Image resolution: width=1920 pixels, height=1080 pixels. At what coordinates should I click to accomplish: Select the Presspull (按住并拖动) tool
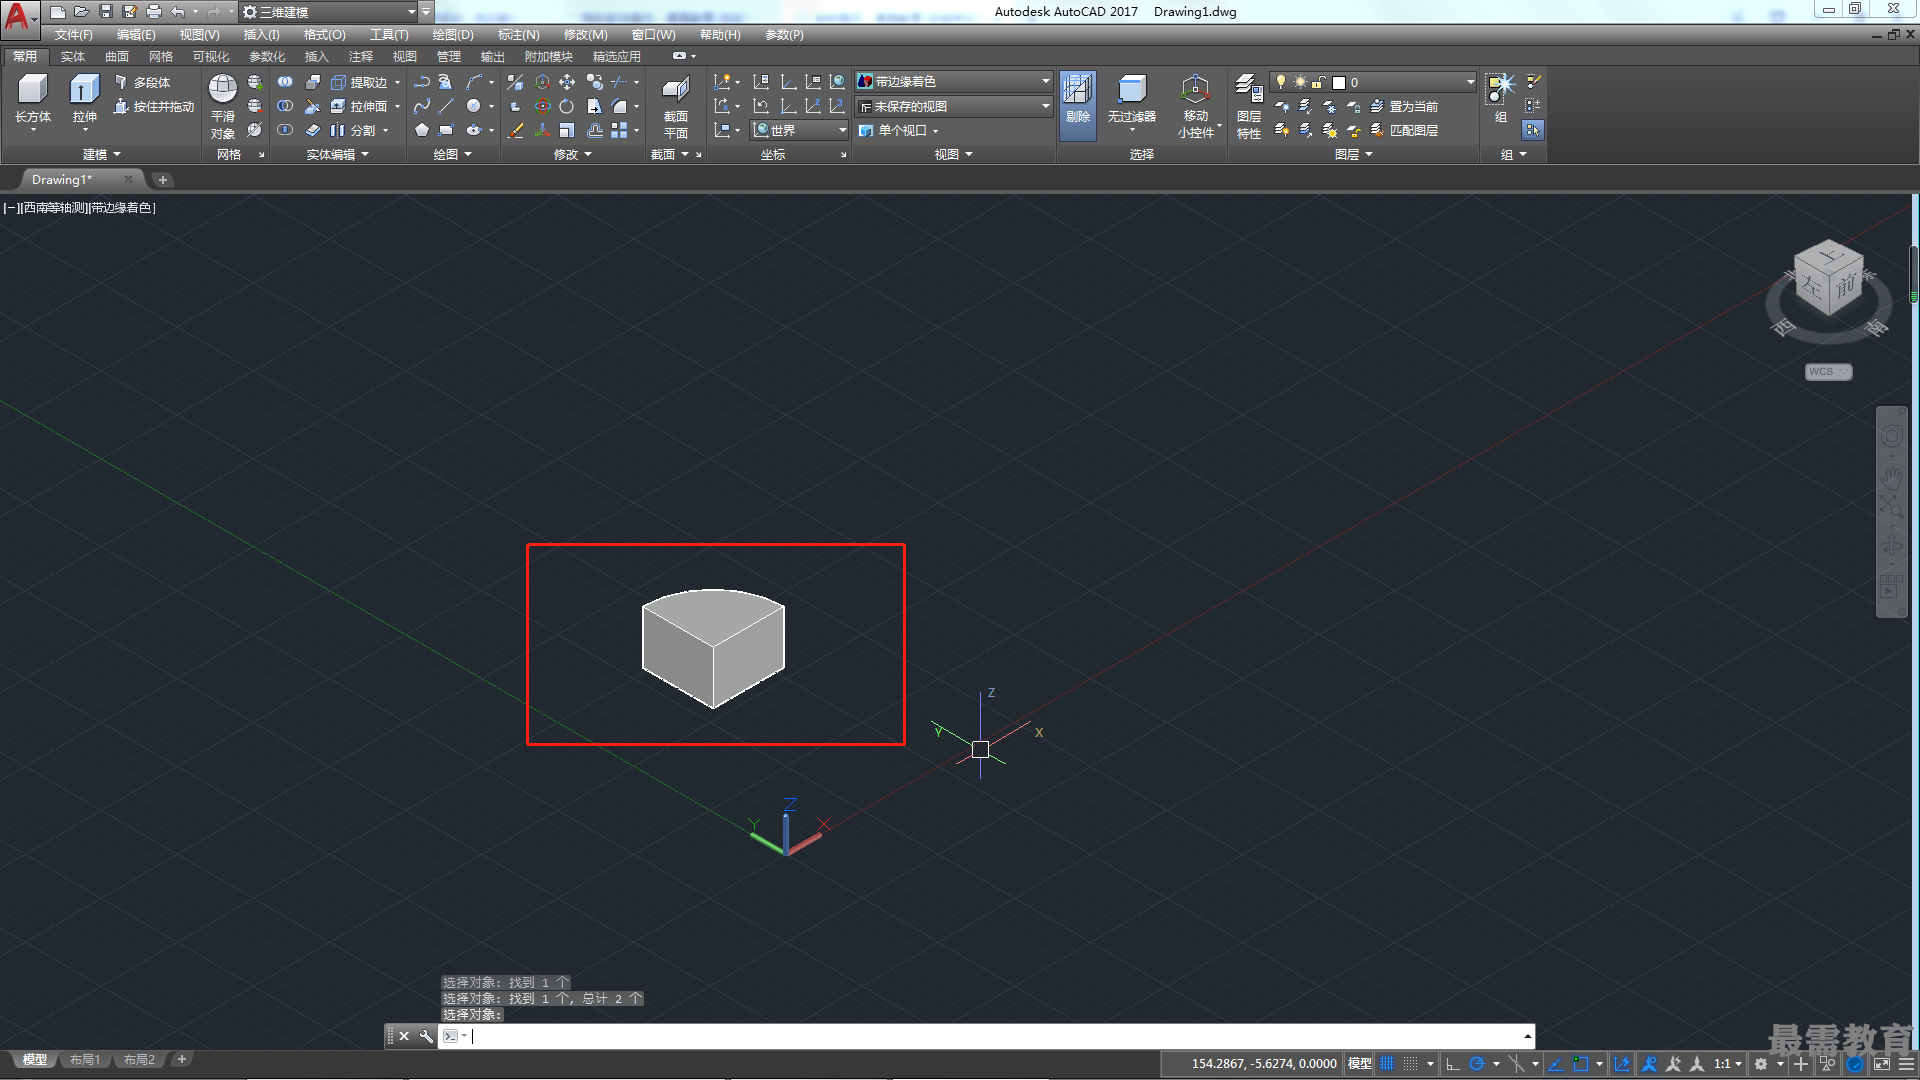pos(154,106)
